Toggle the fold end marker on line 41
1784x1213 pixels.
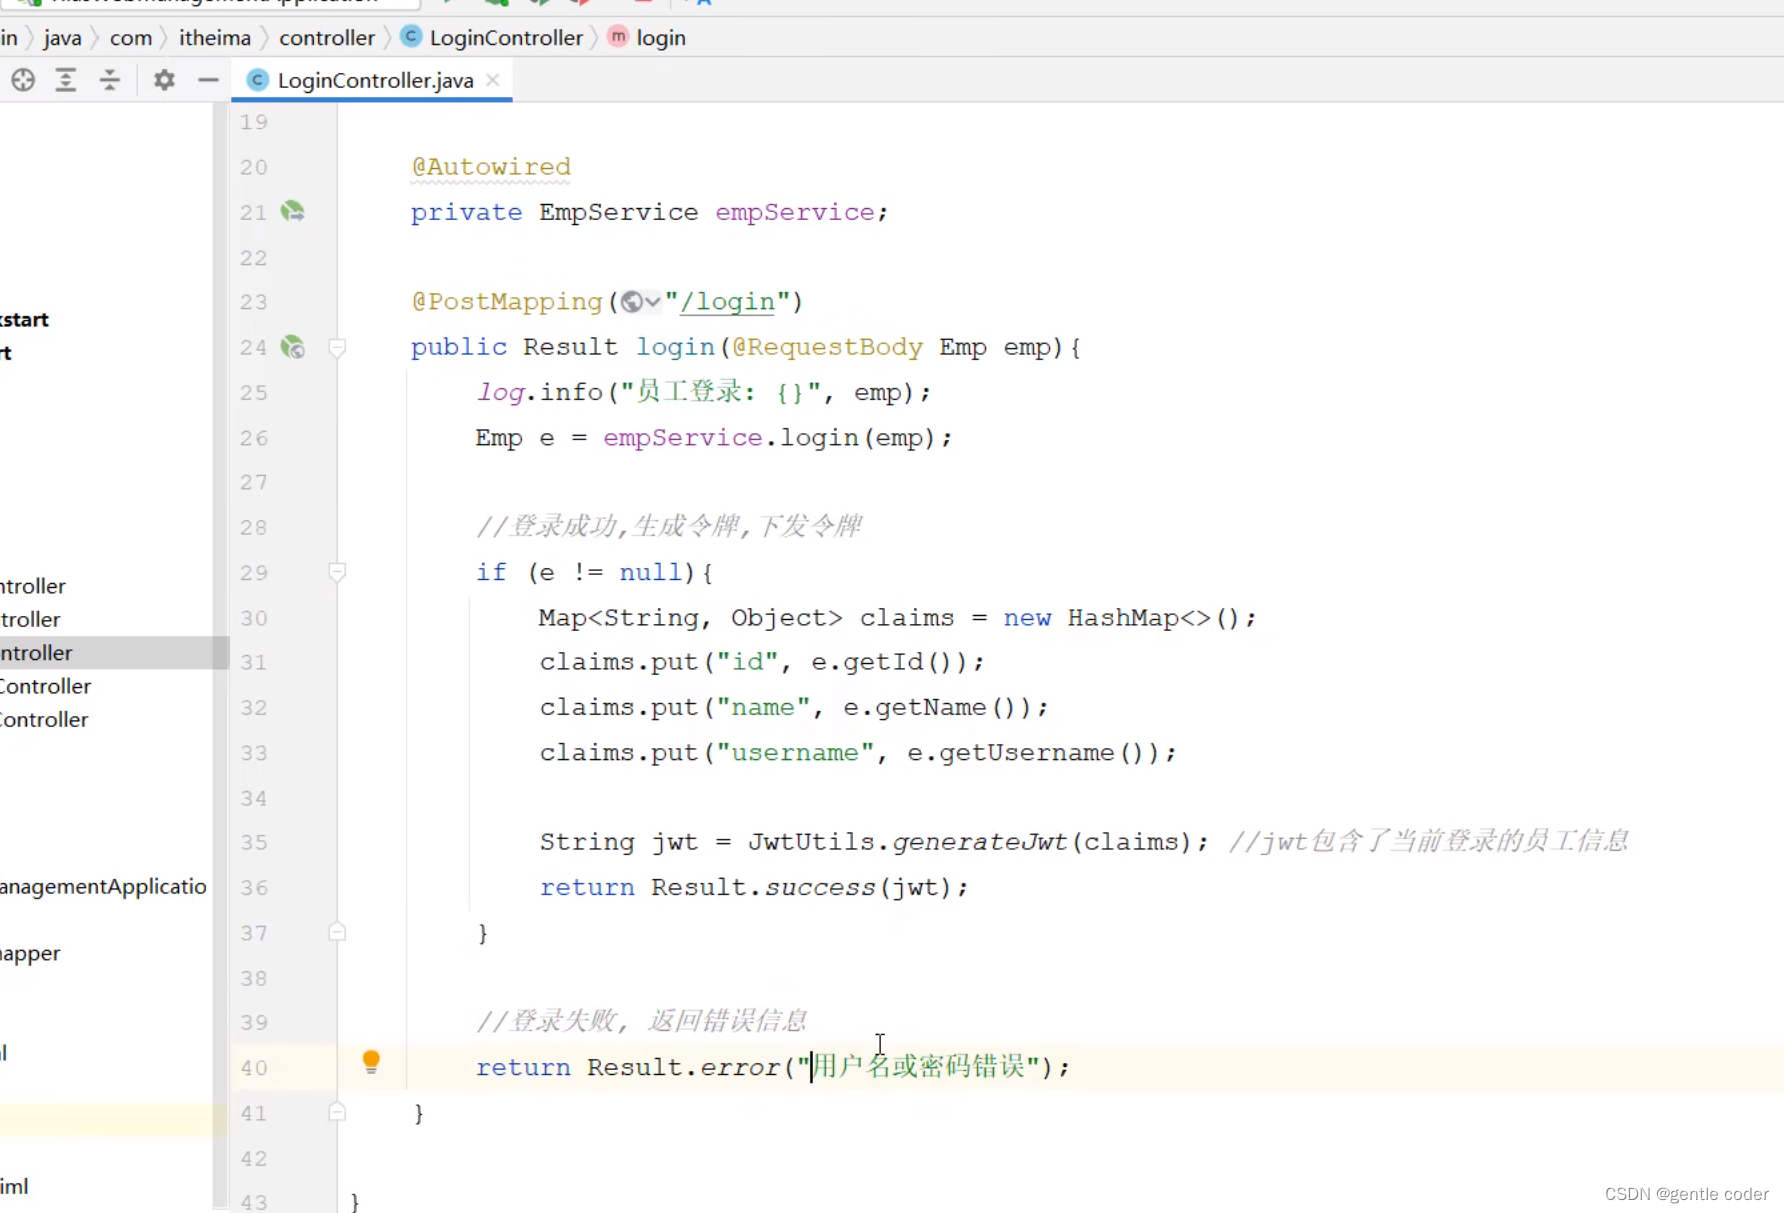tap(337, 1112)
